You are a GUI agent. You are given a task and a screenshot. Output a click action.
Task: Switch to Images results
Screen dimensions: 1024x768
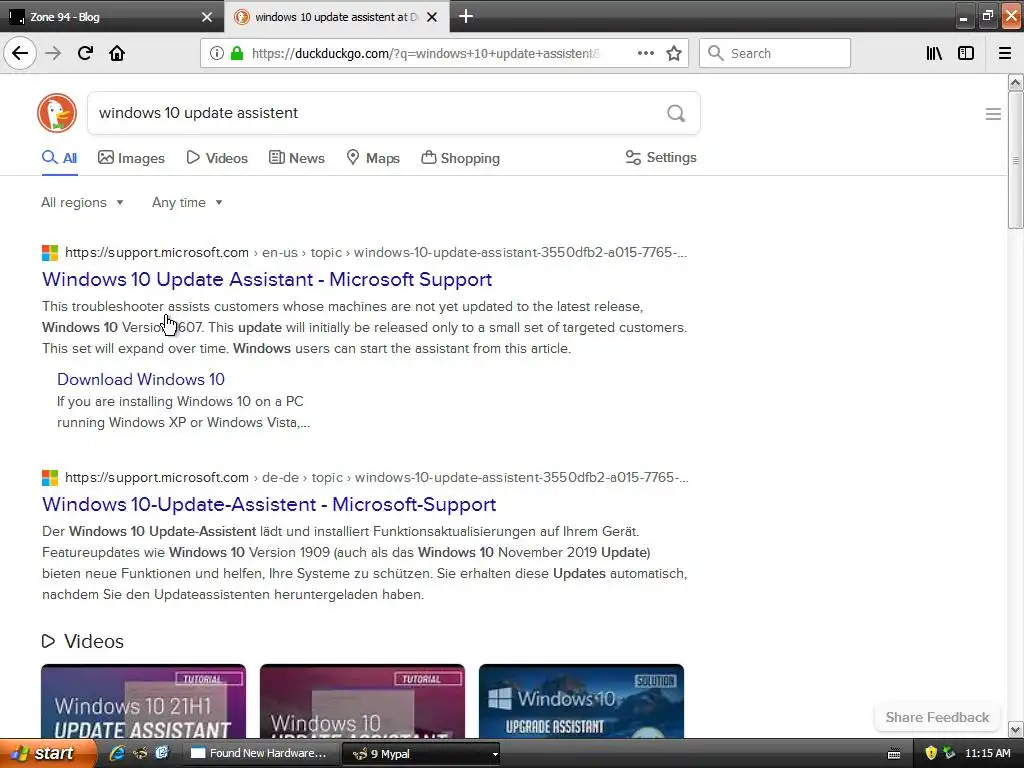131,158
